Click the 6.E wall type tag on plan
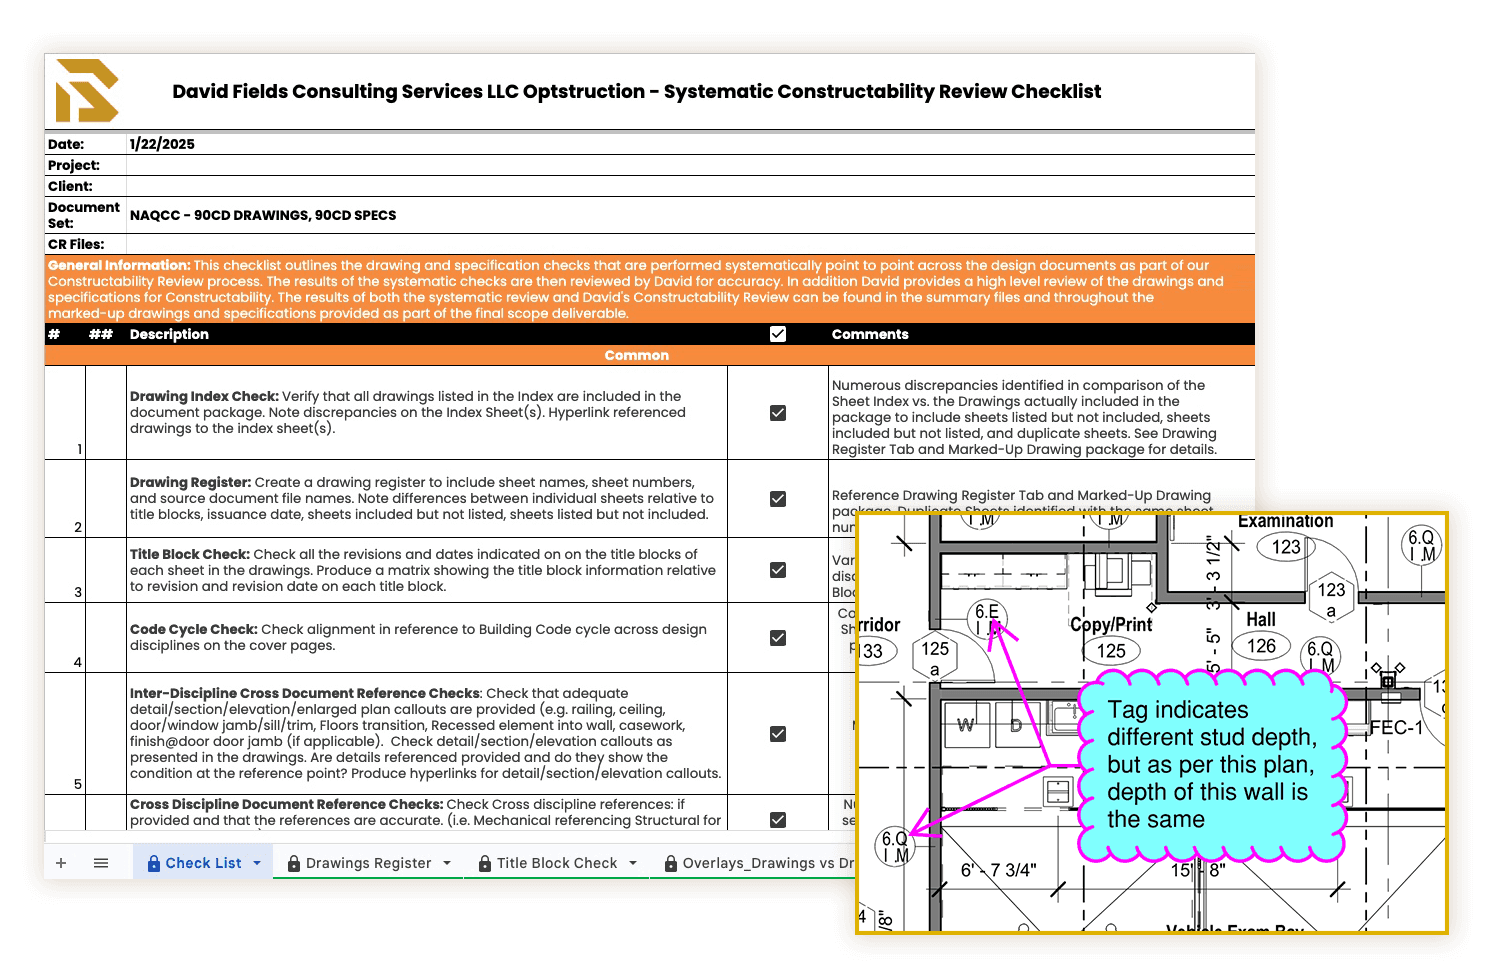 [988, 619]
